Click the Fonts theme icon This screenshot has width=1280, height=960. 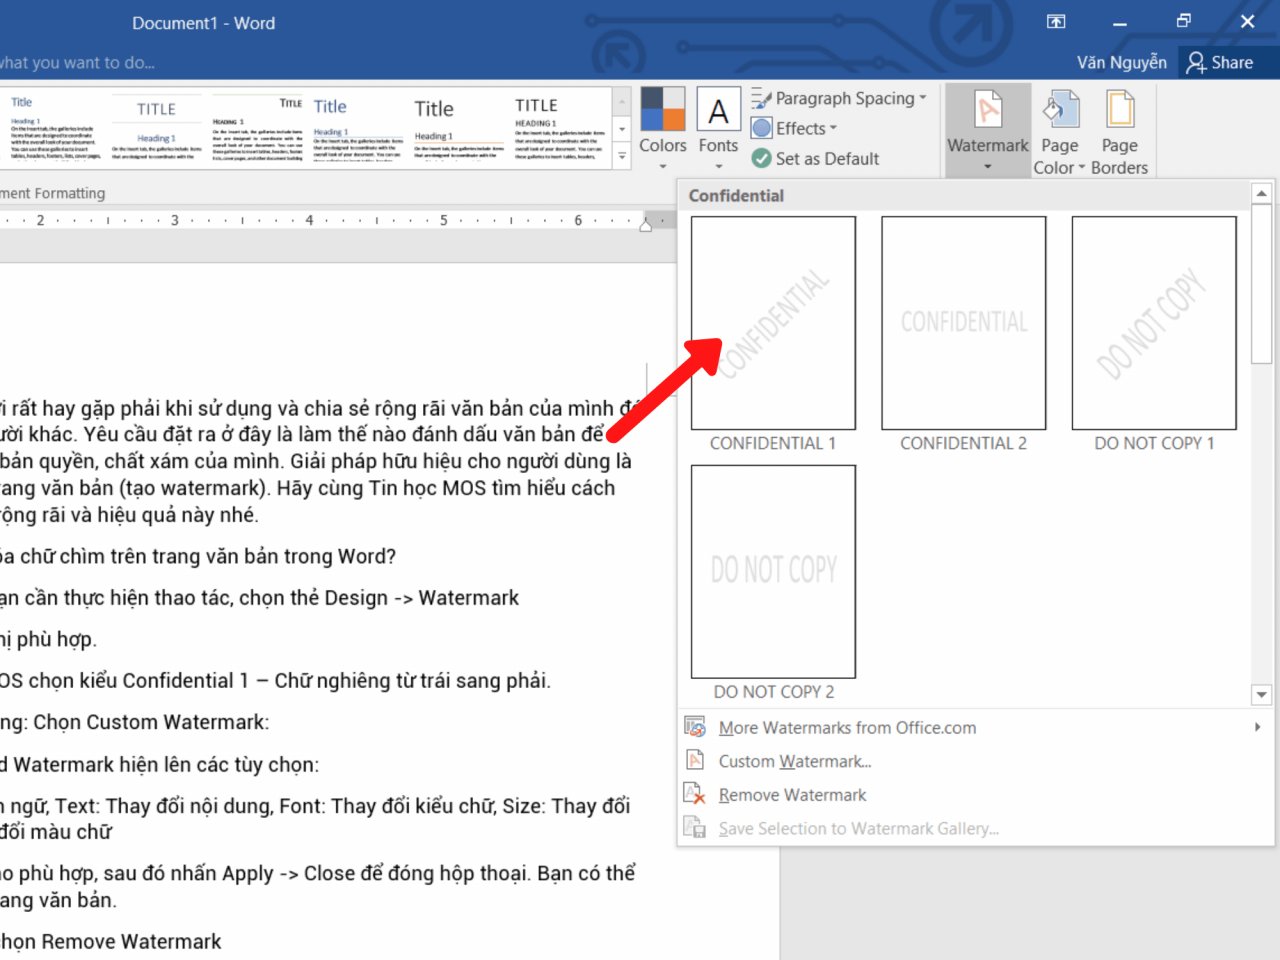(718, 111)
